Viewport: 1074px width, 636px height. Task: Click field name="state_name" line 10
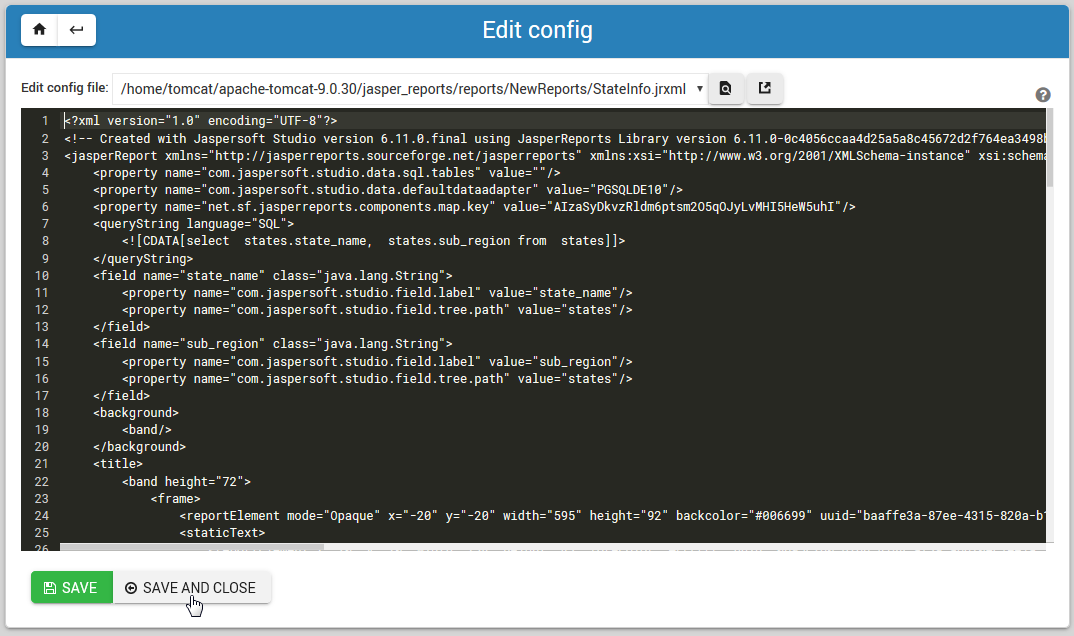pyautogui.click(x=273, y=276)
